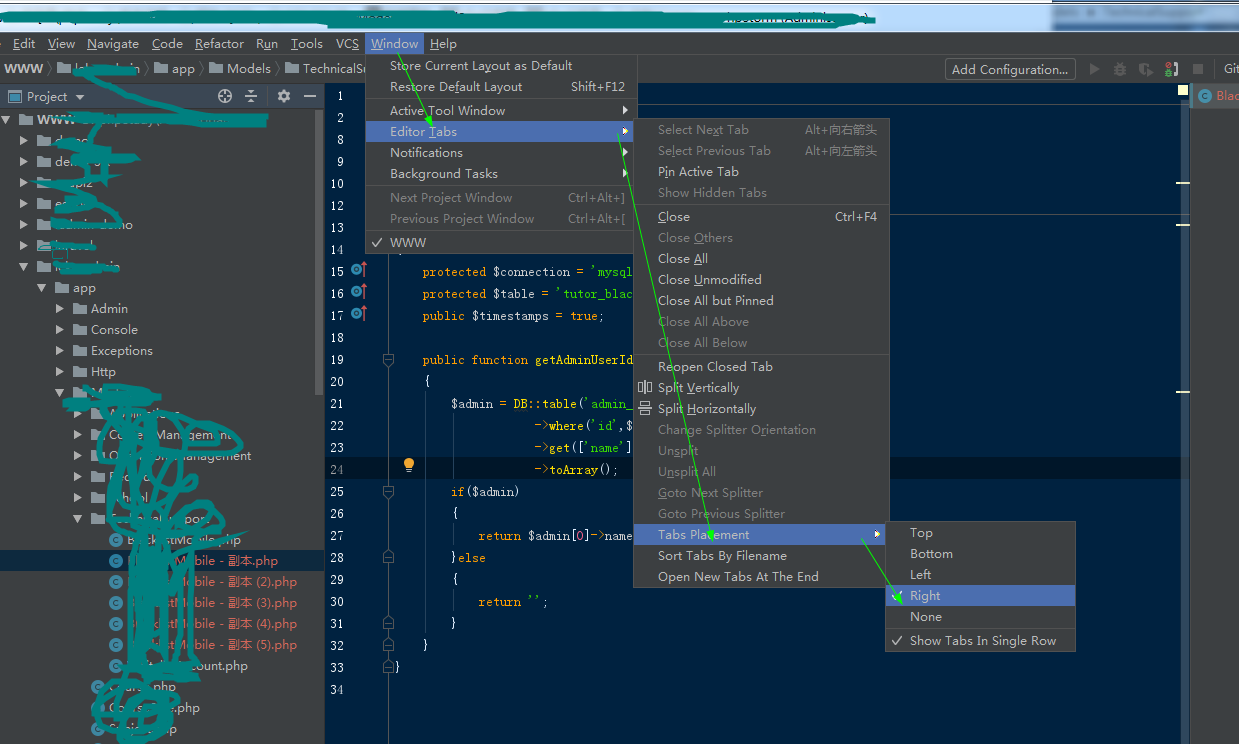This screenshot has width=1239, height=744.
Task: Click the Console folder icon
Action: pos(79,329)
